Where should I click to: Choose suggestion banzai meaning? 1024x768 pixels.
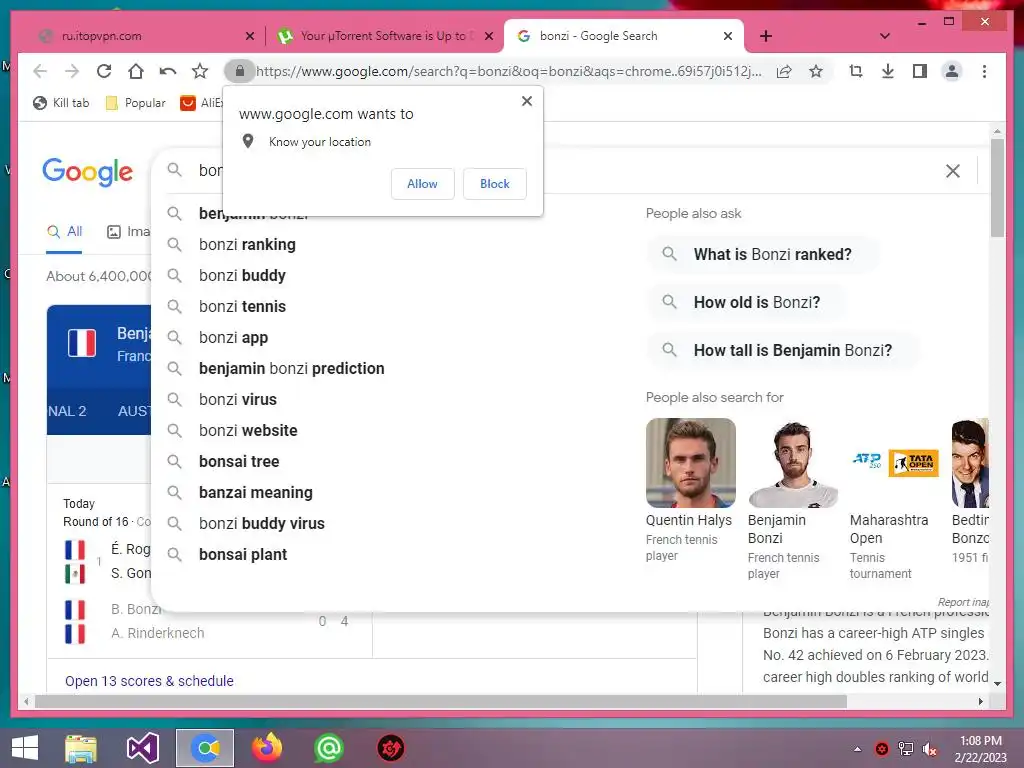coord(255,492)
